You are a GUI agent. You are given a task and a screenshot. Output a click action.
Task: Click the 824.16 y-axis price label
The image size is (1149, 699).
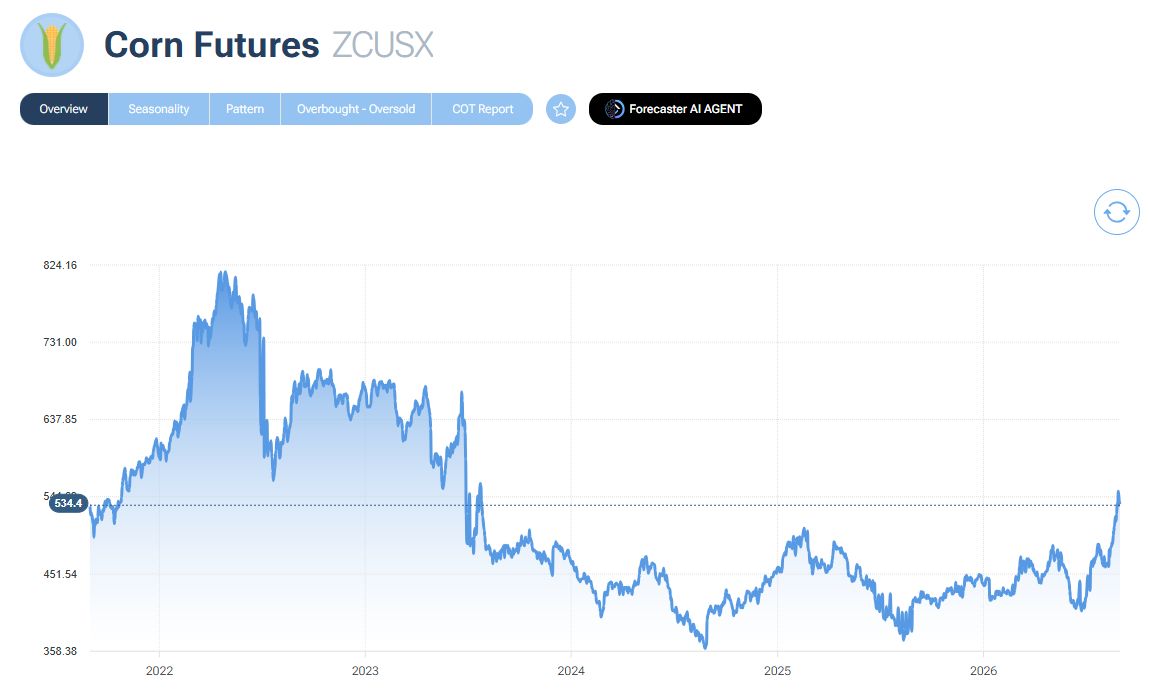[60, 265]
